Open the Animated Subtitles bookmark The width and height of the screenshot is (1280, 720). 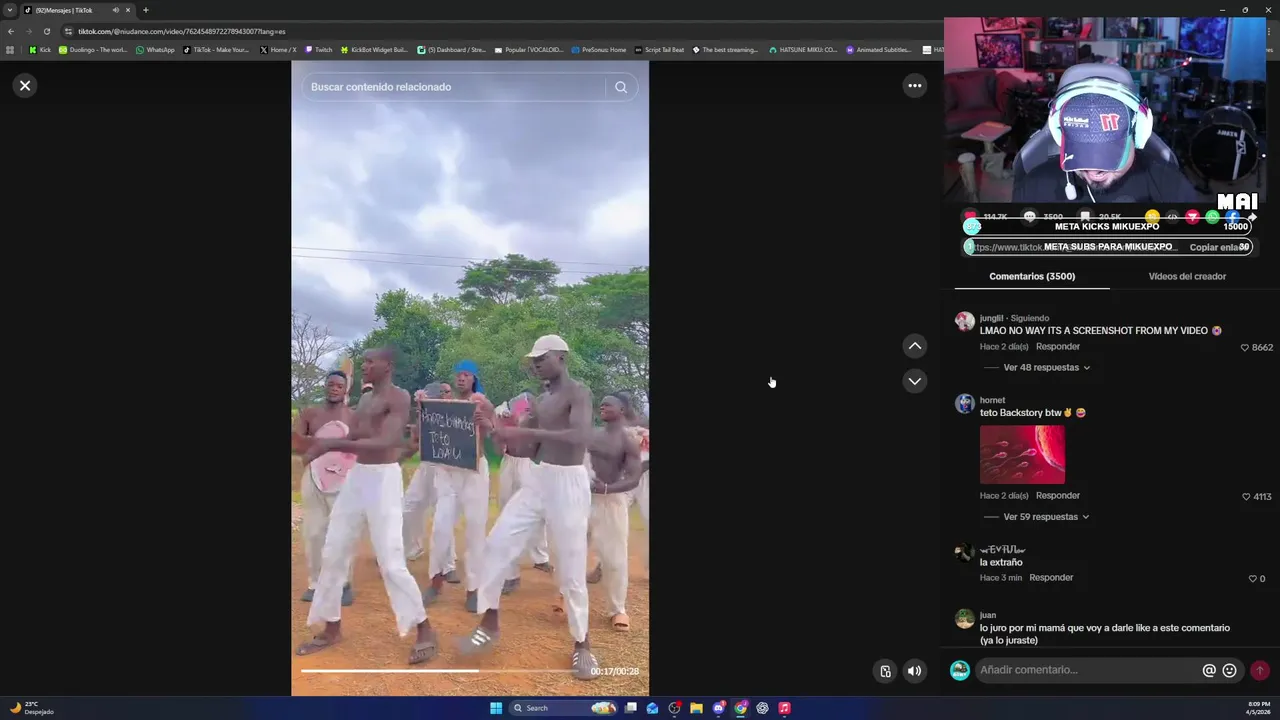(878, 49)
